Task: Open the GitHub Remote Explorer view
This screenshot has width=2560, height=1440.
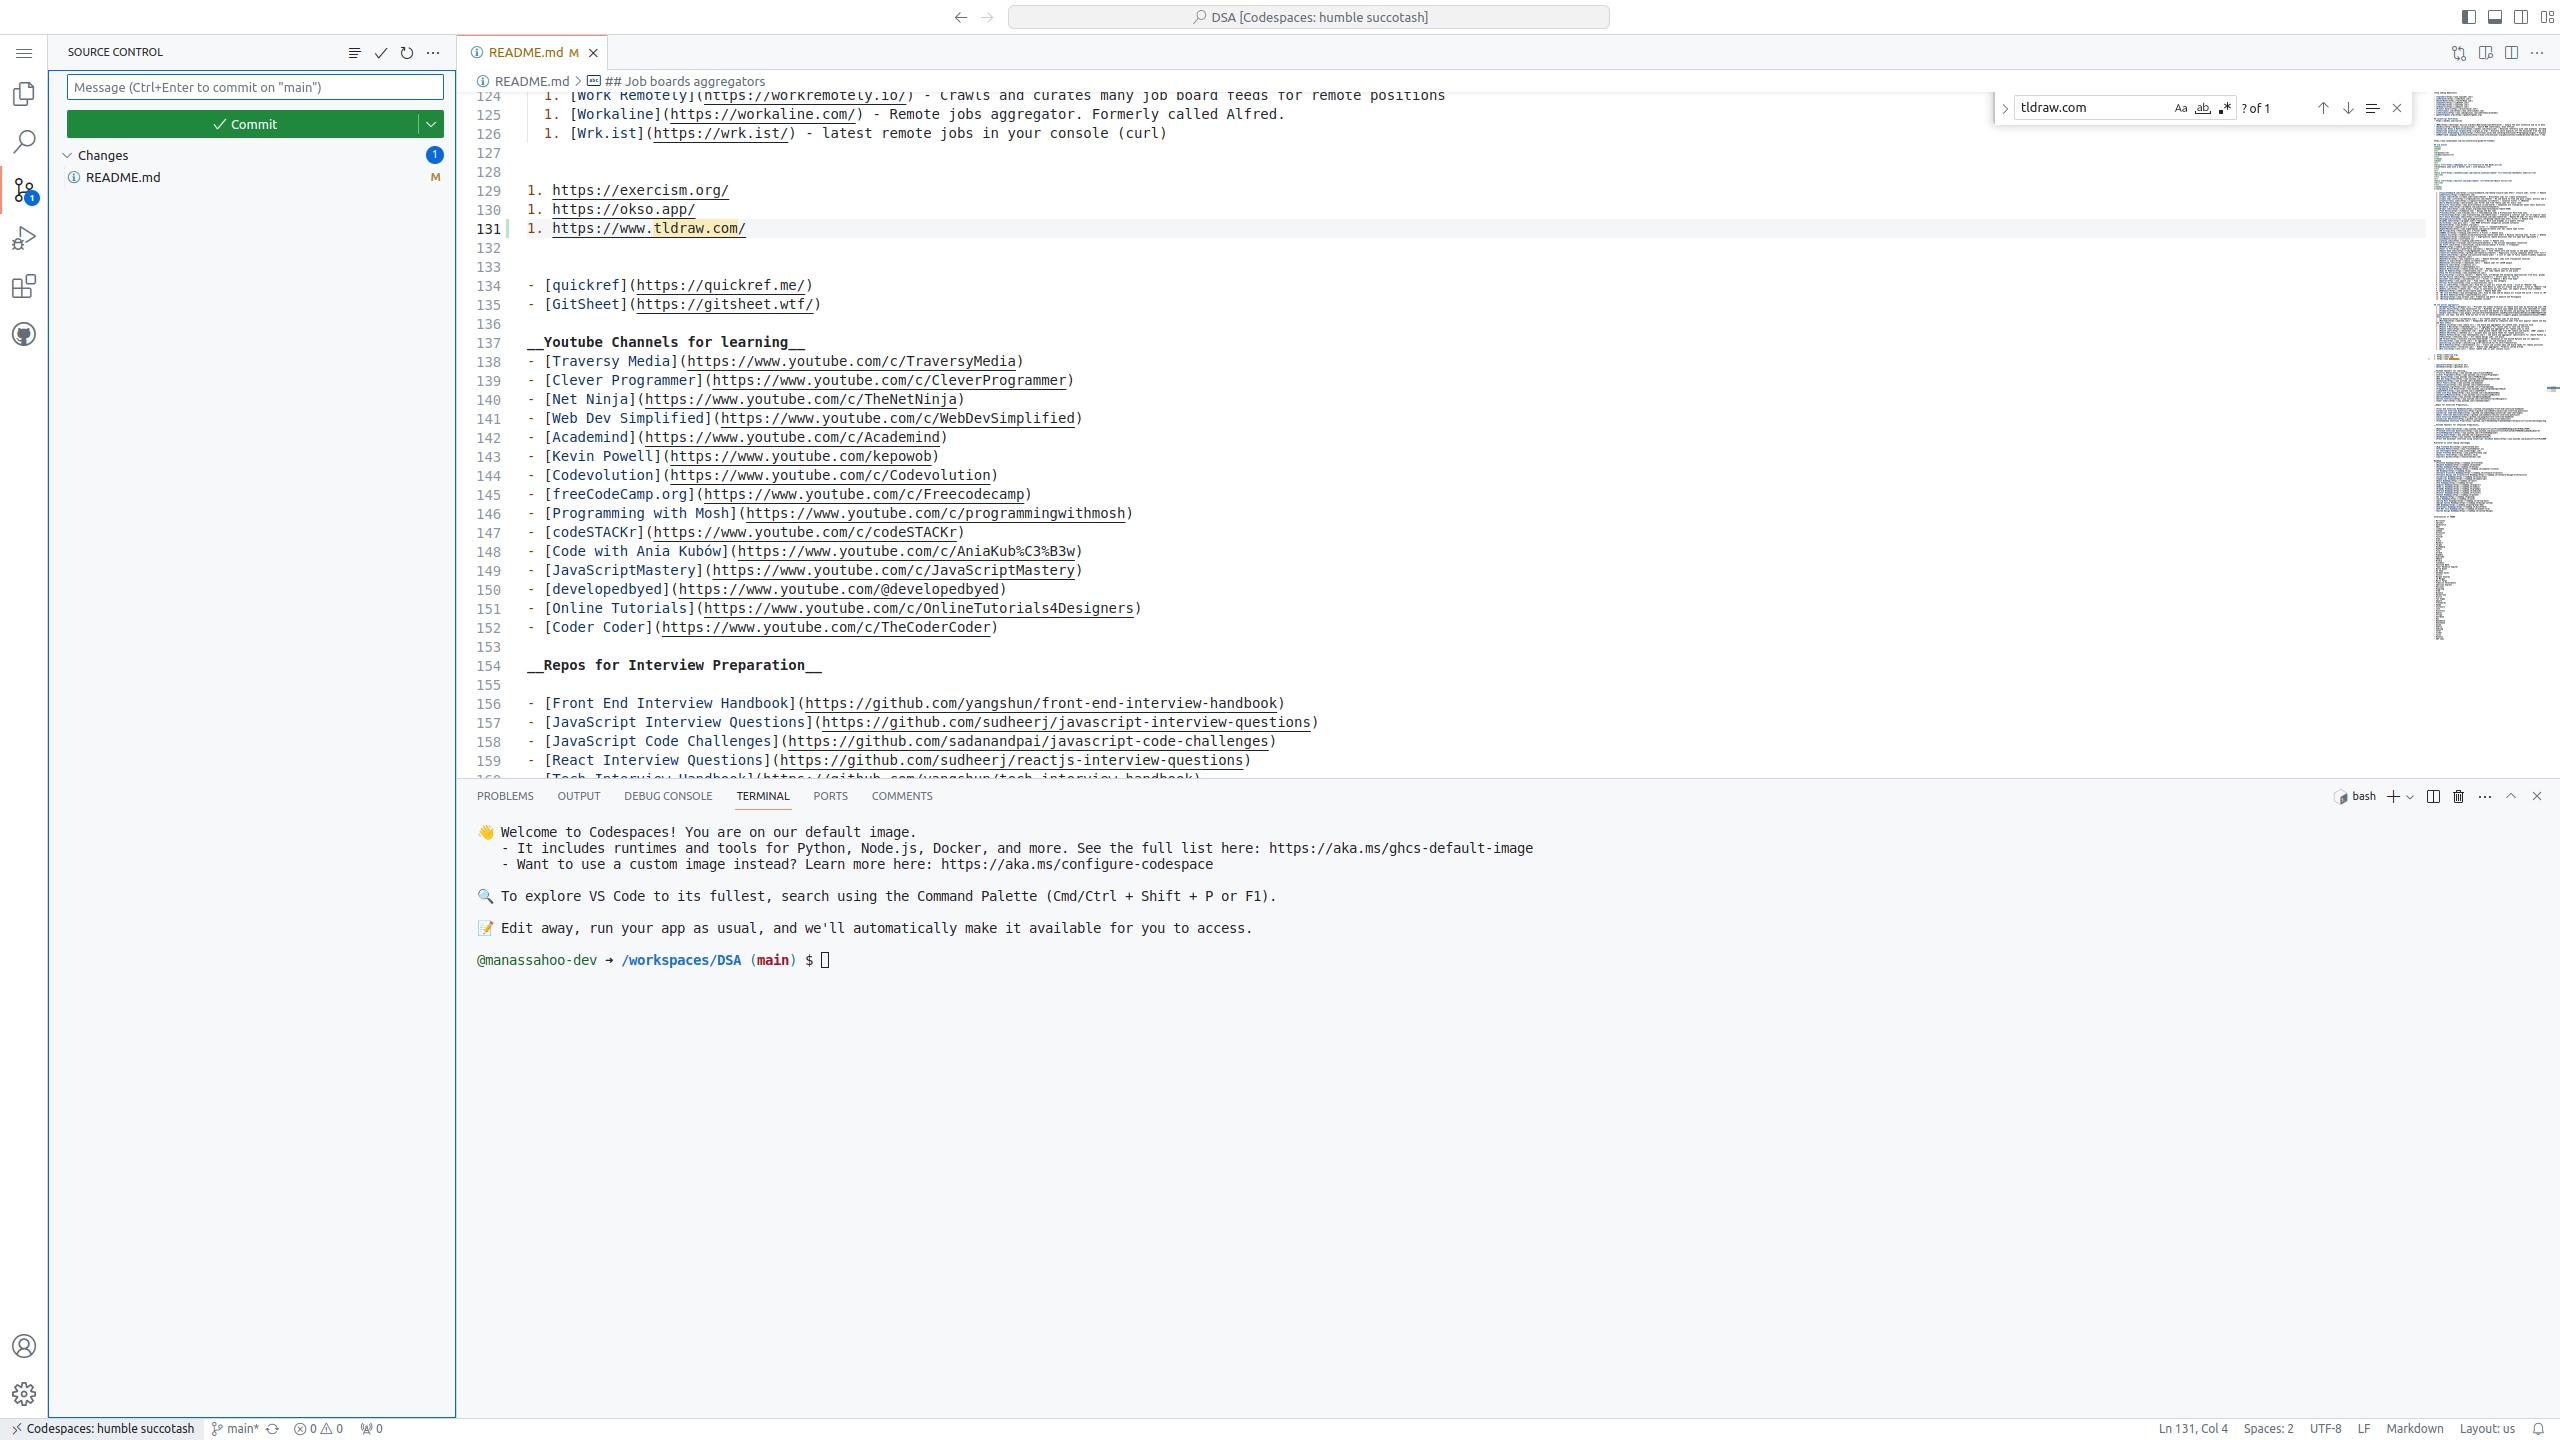Action: point(24,333)
